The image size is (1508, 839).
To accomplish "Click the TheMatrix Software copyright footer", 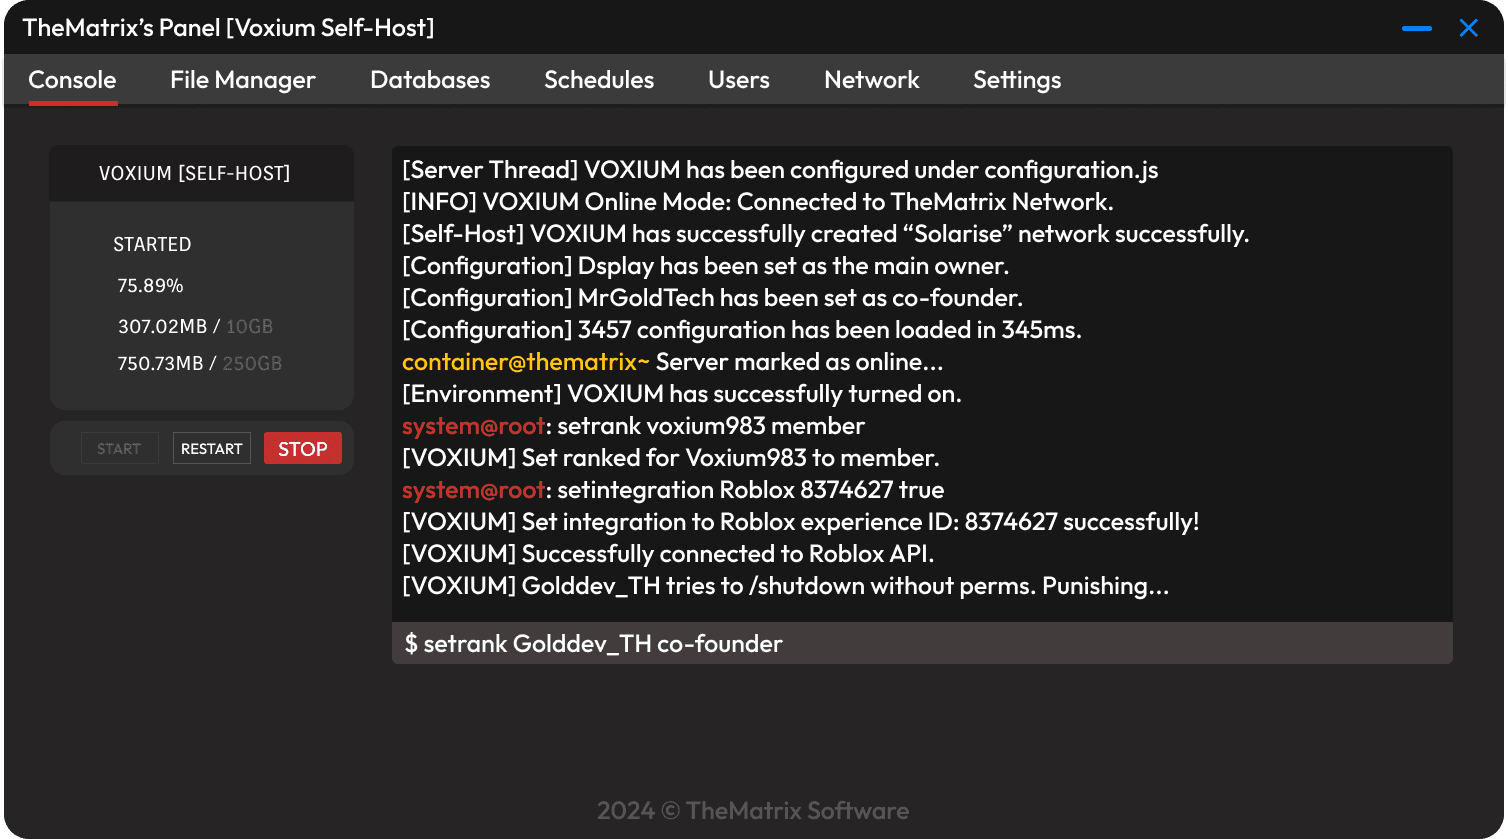I will point(753,810).
